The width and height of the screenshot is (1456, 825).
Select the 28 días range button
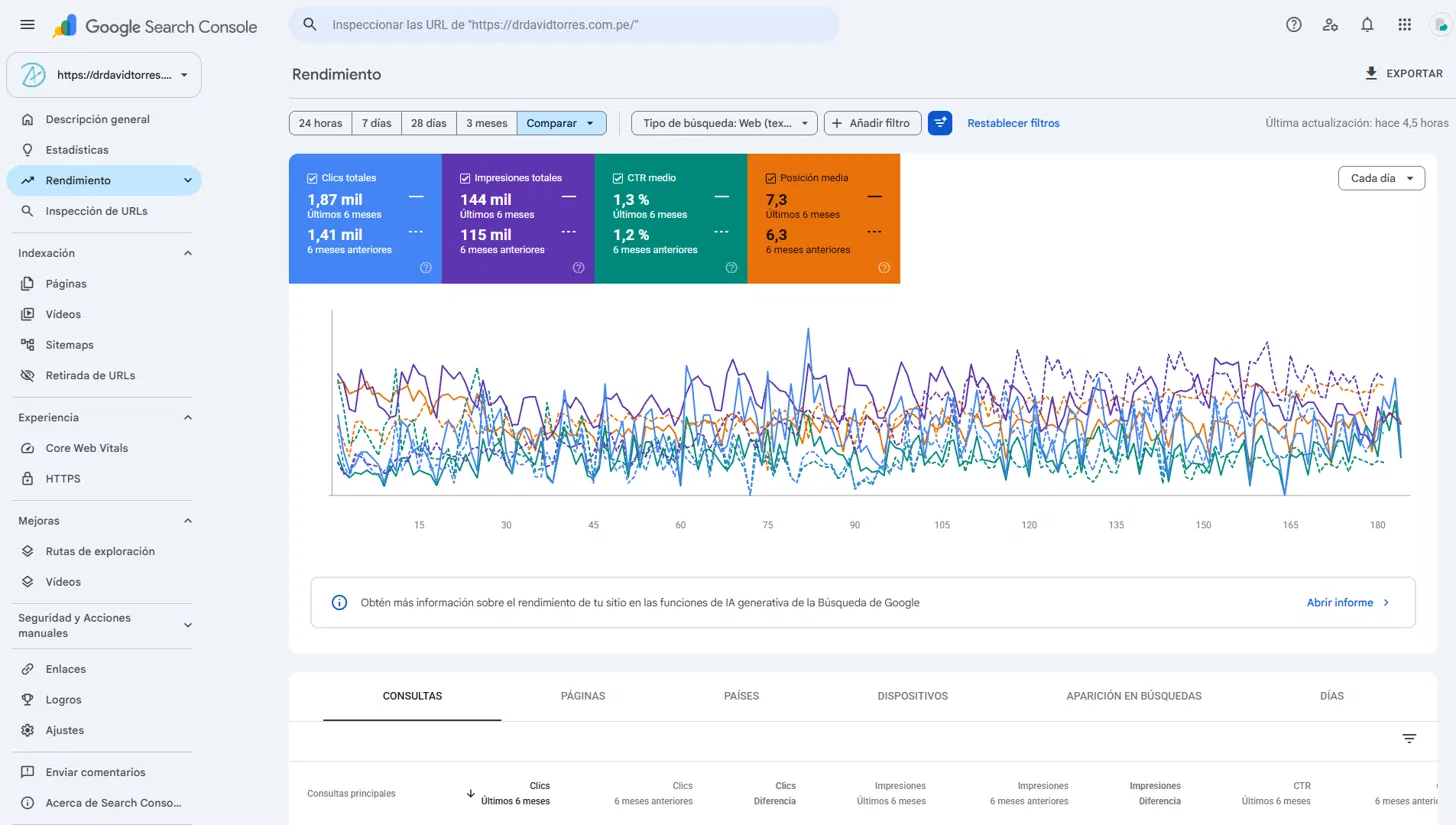(x=429, y=123)
